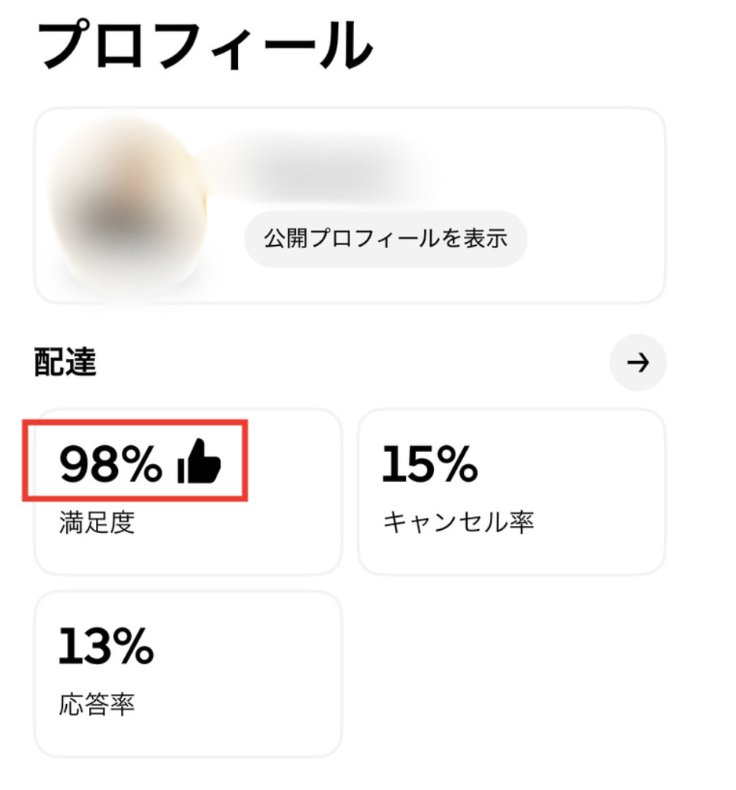Image resolution: width=736 pixels, height=790 pixels.
Task: Click the 15% cancellation percentage
Action: pos(430,464)
